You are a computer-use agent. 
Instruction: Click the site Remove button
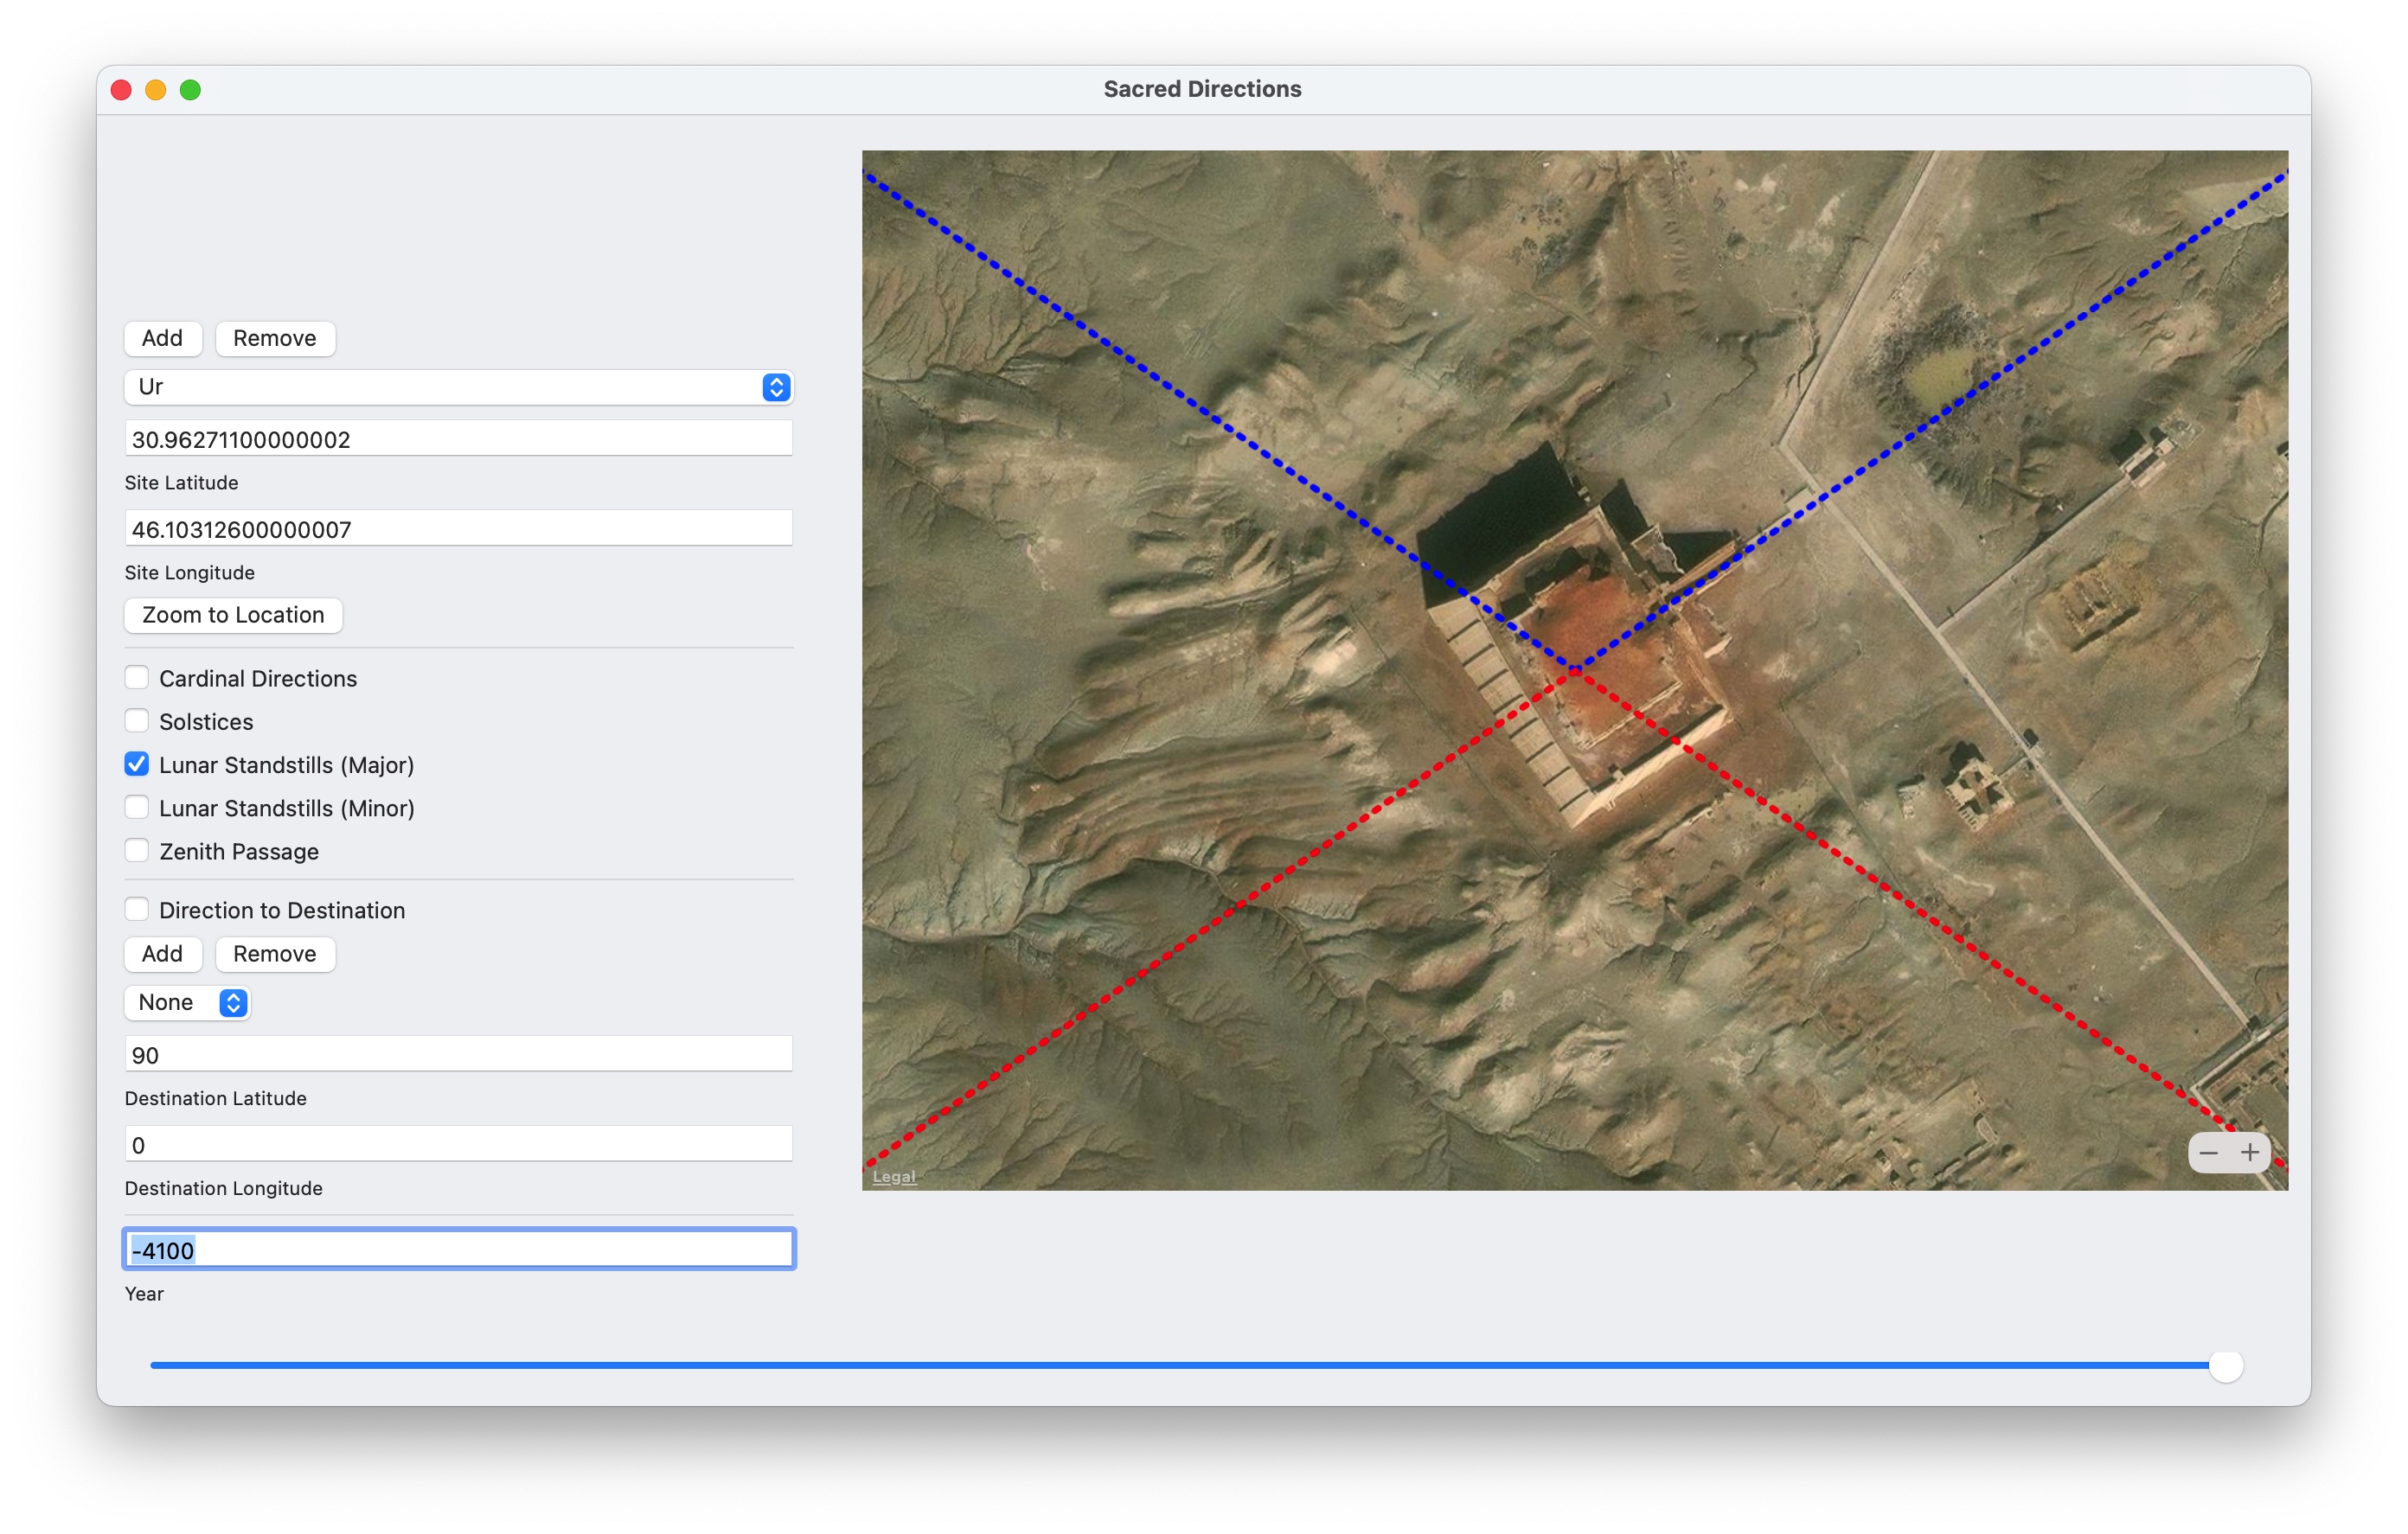tap(274, 338)
